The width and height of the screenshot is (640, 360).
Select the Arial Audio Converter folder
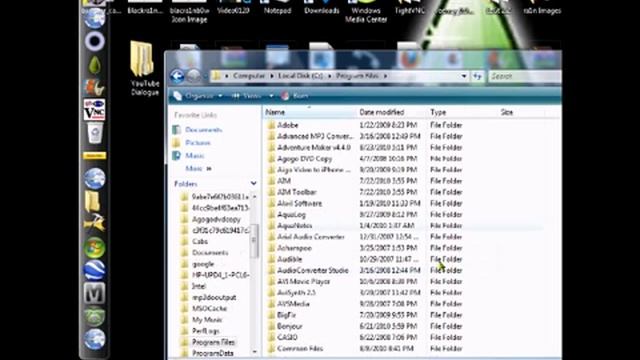pyautogui.click(x=311, y=237)
